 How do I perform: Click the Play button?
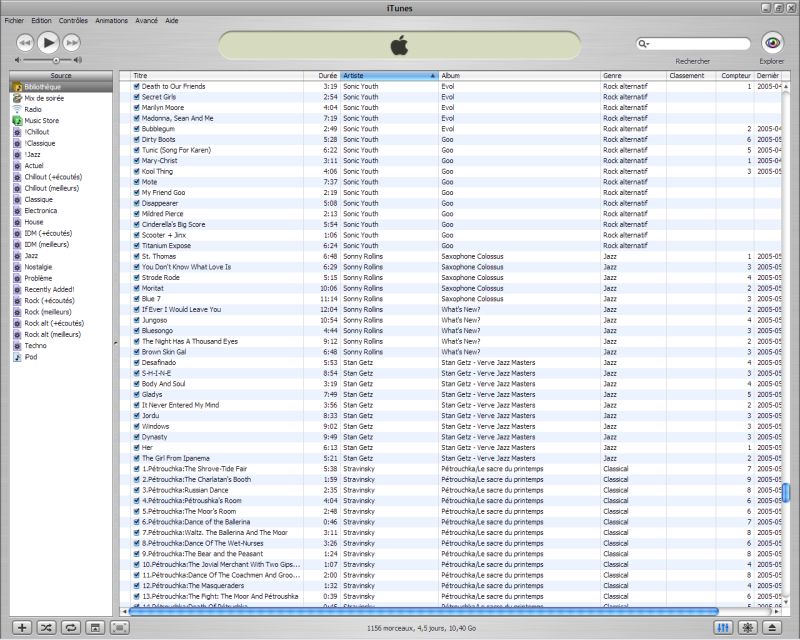coord(48,42)
